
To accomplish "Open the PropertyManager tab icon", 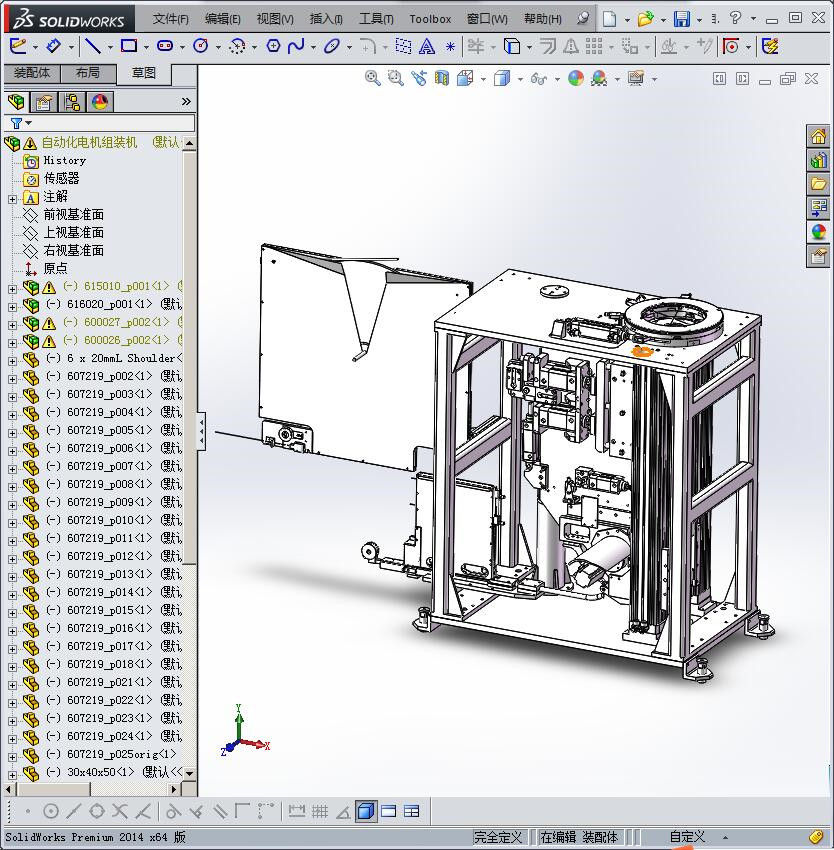I will [44, 102].
